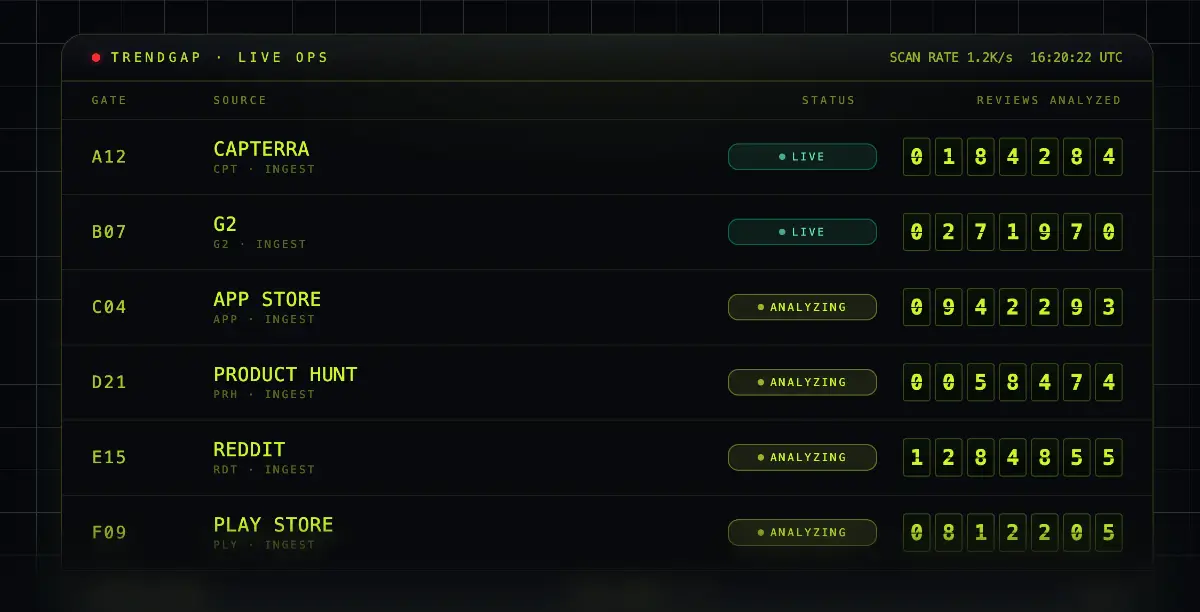Image resolution: width=1200 pixels, height=612 pixels.
Task: Open the PLAY STORE source entry
Action: tap(273, 524)
